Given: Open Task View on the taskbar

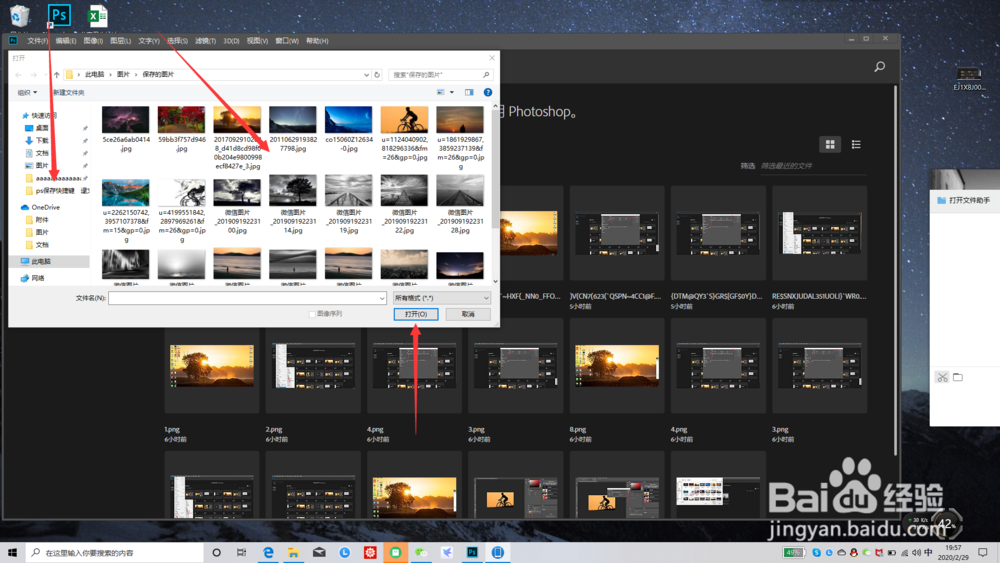Looking at the screenshot, I should 241,553.
